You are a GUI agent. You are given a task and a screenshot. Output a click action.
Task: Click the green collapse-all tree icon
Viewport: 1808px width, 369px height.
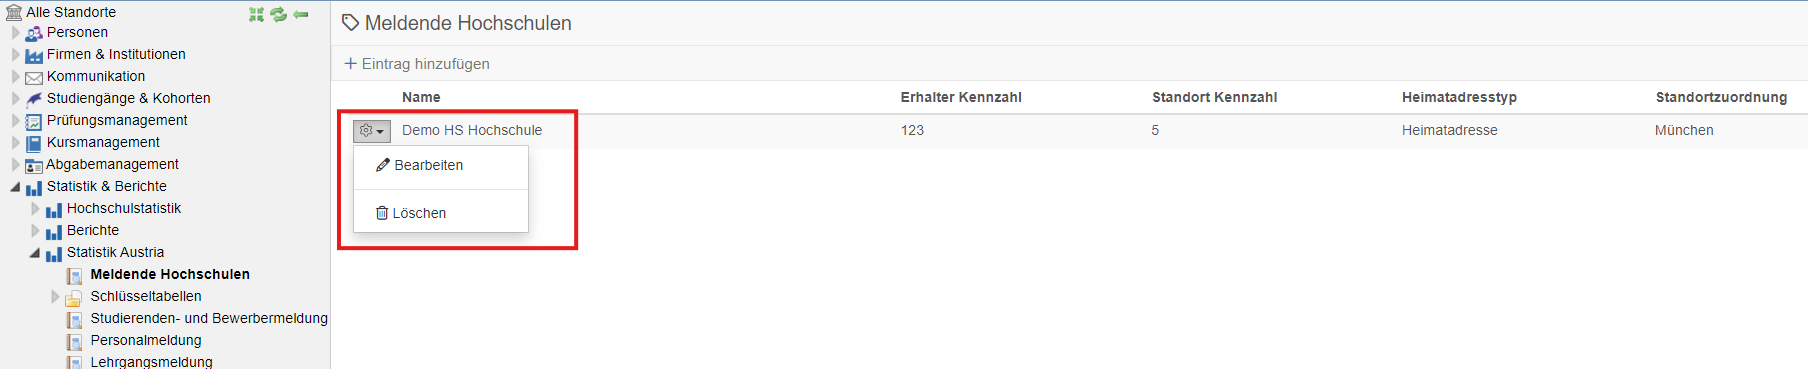257,14
